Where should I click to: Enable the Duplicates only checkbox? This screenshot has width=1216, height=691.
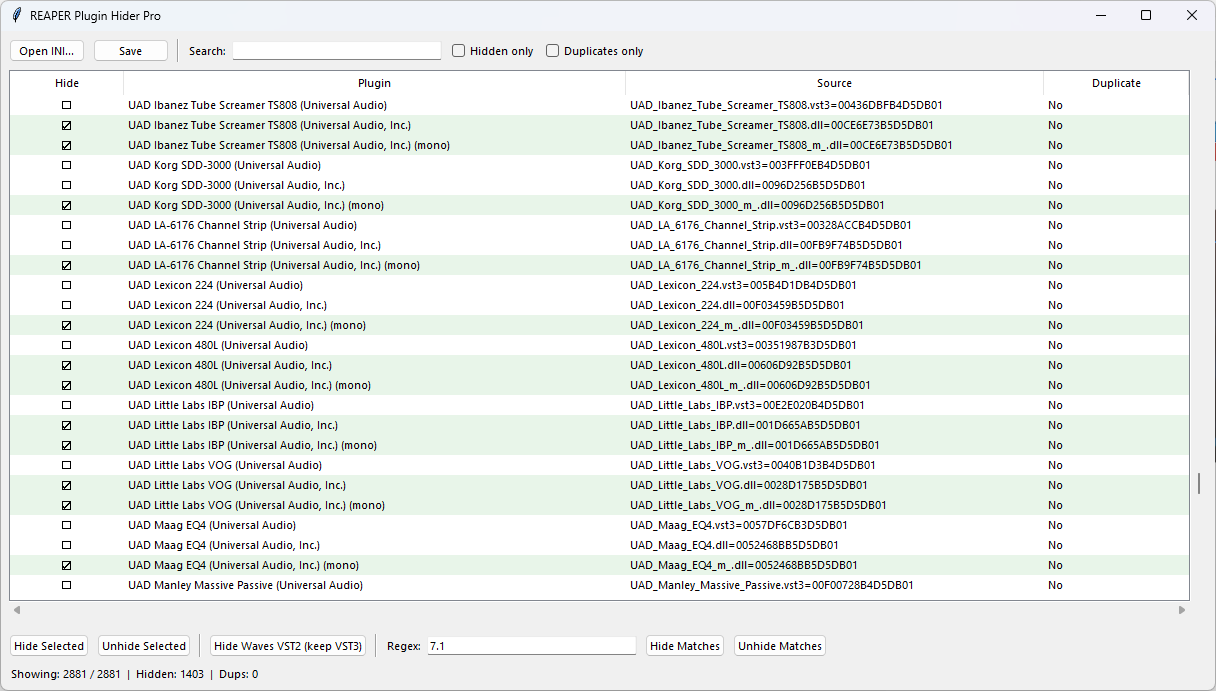point(552,51)
